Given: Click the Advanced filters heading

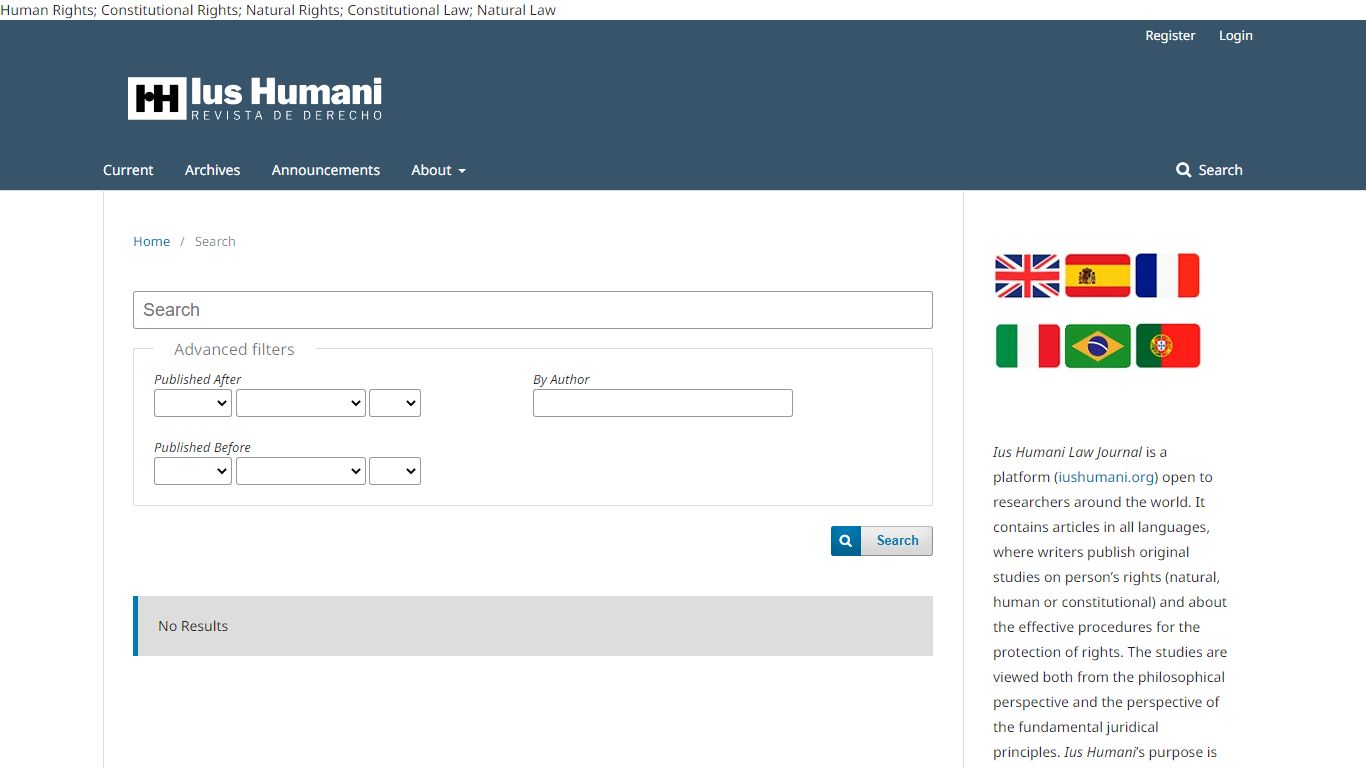Looking at the screenshot, I should pyautogui.click(x=234, y=349).
